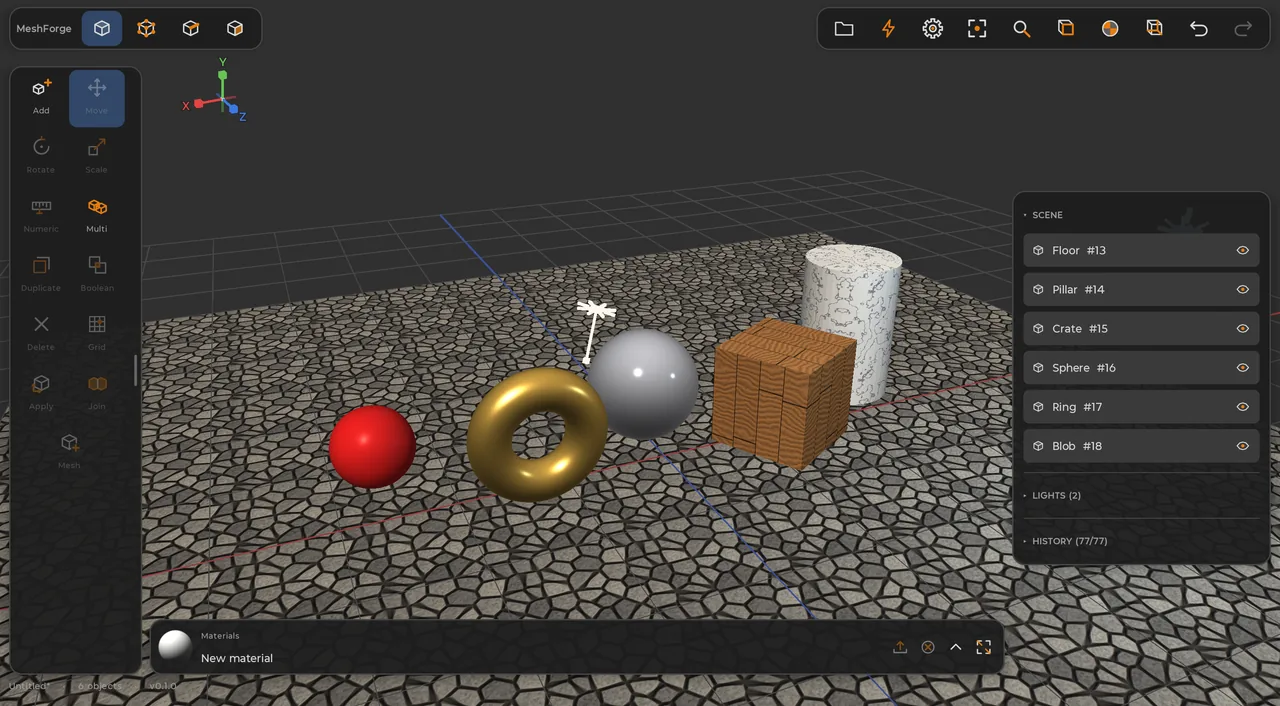Viewport: 1280px width, 706px height.
Task: Switch to vertex selection mode
Action: (x=146, y=29)
